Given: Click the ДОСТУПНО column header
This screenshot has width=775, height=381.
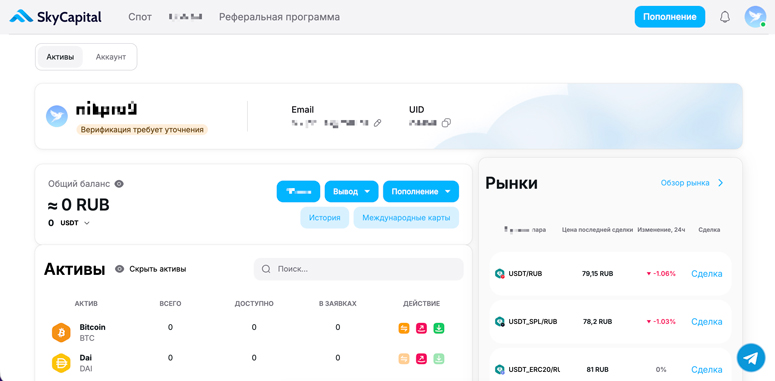Looking at the screenshot, I should click(x=254, y=303).
